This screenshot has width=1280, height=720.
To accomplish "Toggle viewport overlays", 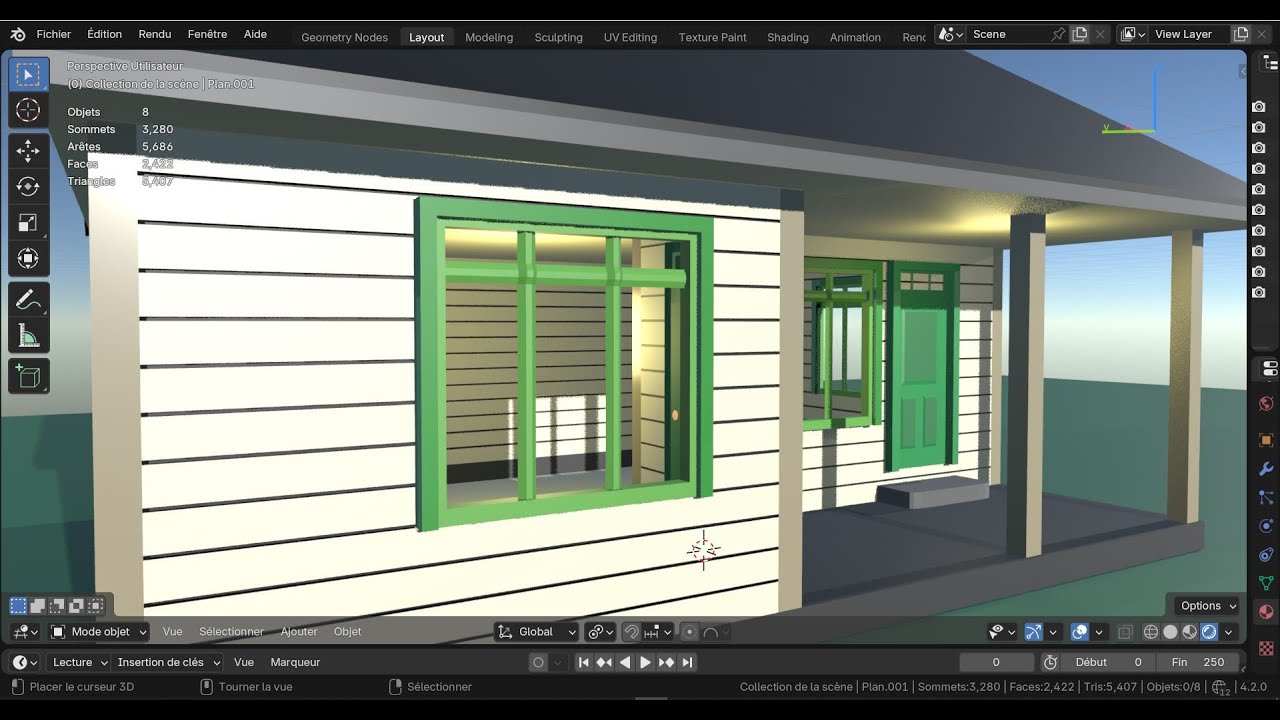I will (x=1080, y=632).
